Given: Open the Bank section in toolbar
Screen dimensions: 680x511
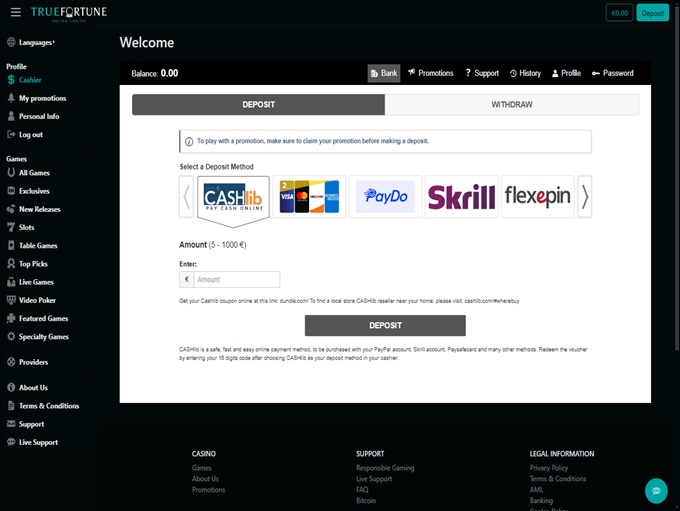Looking at the screenshot, I should tap(384, 73).
